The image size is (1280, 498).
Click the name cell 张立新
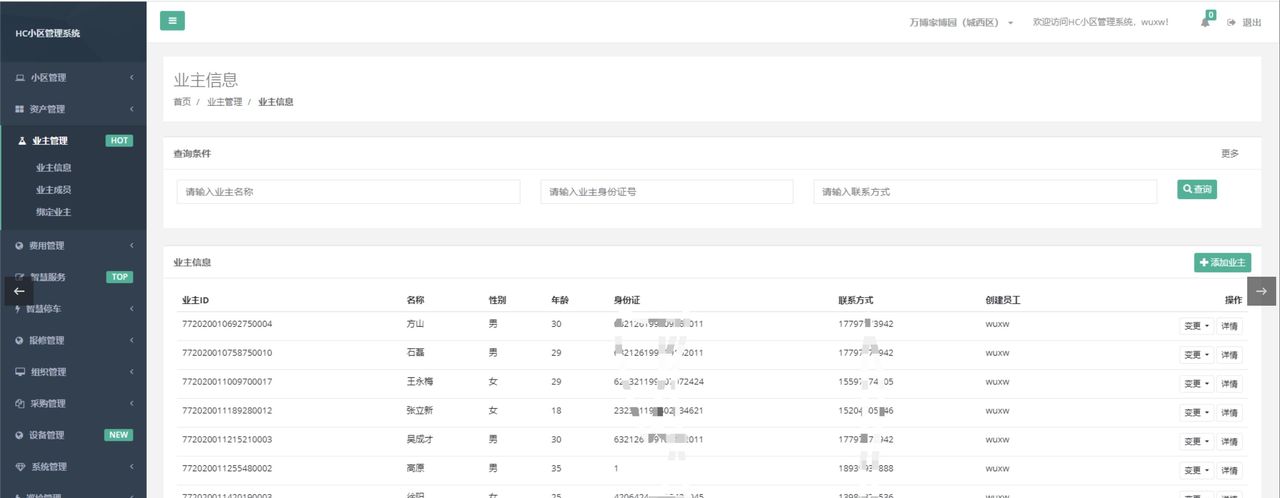pyautogui.click(x=420, y=411)
